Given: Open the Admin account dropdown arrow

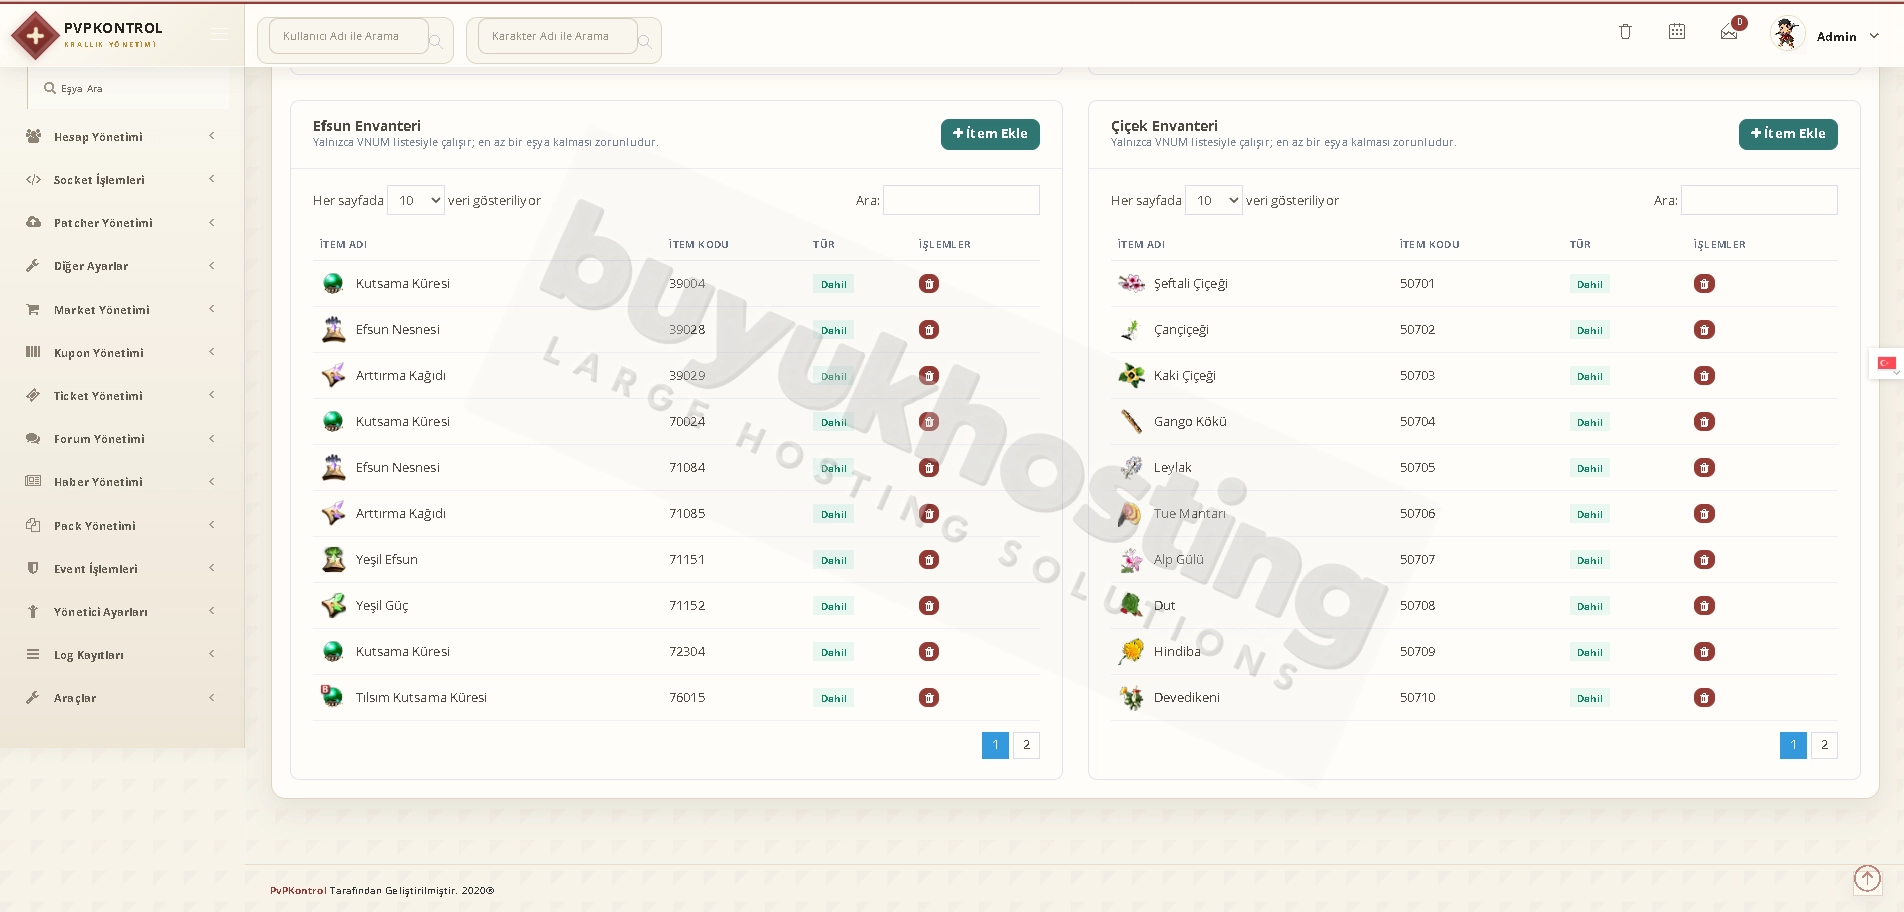Looking at the screenshot, I should point(1874,36).
